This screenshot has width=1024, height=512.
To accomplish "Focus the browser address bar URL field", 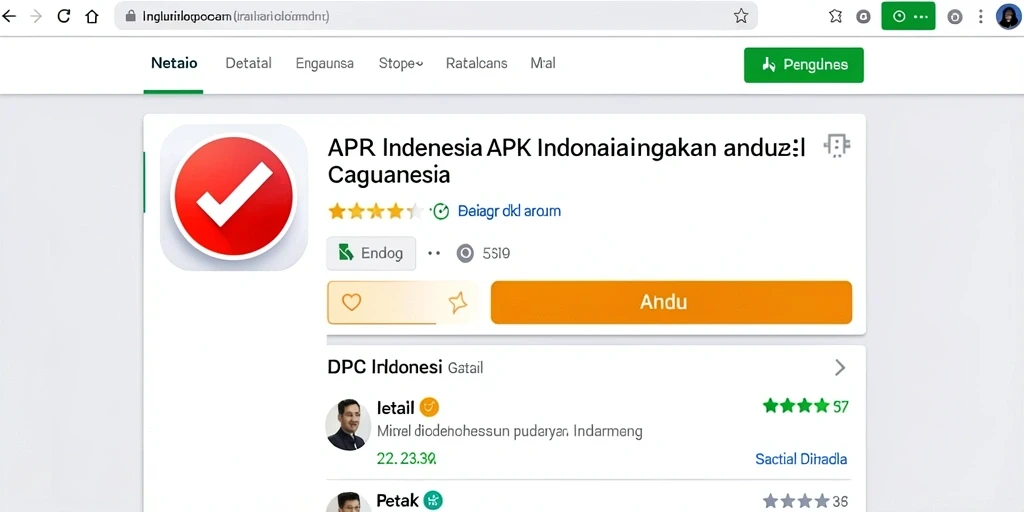I will point(436,16).
